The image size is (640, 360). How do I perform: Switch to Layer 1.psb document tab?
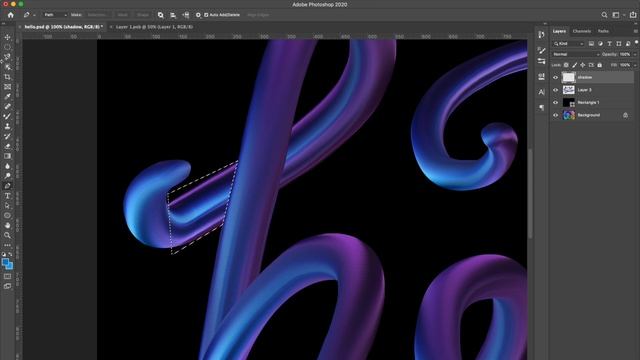[x=154, y=27]
